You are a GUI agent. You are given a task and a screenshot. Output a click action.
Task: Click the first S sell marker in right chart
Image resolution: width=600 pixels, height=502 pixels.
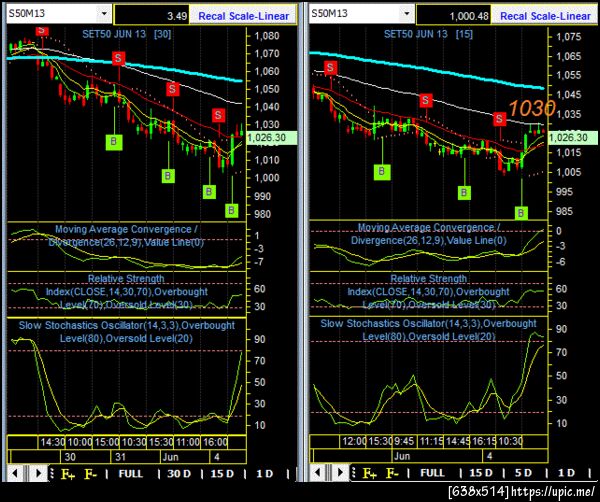tap(330, 68)
